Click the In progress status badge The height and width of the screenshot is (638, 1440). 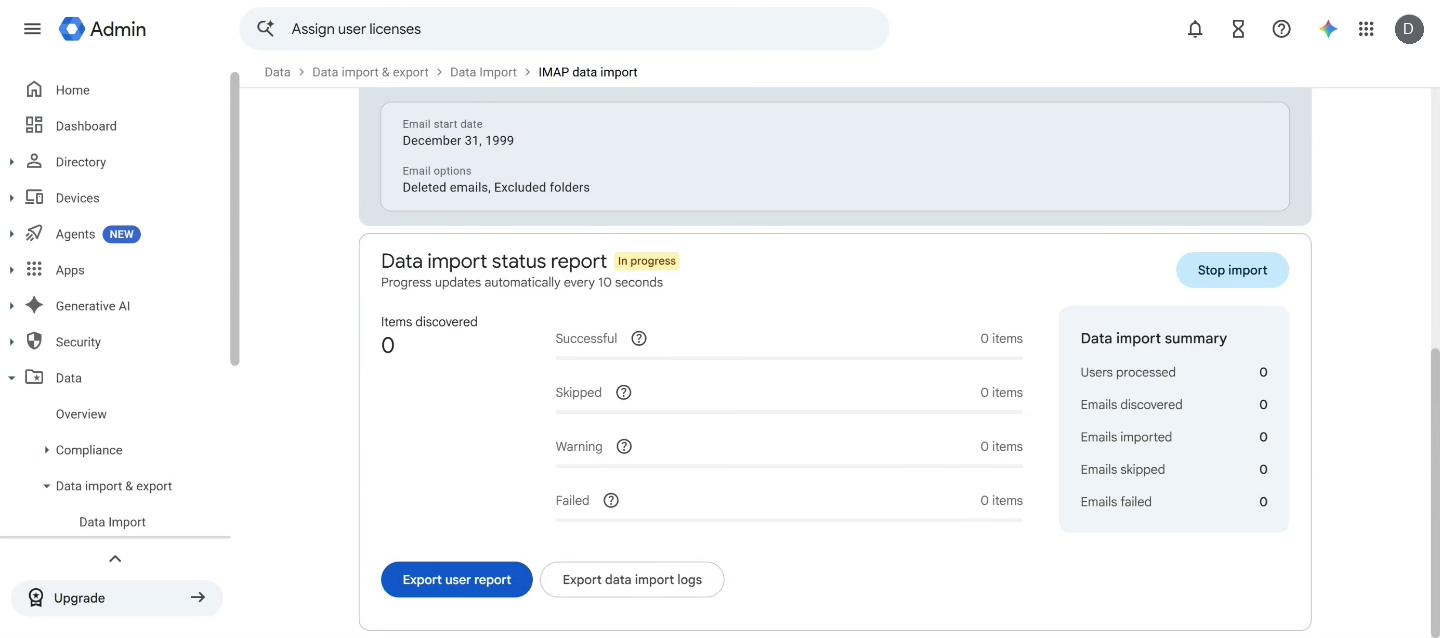tap(647, 261)
